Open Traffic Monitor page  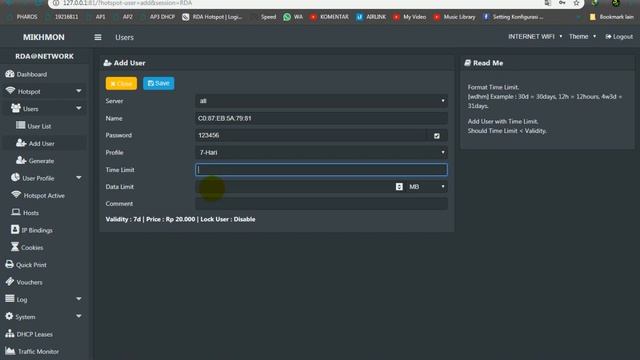pyautogui.click(x=32, y=351)
